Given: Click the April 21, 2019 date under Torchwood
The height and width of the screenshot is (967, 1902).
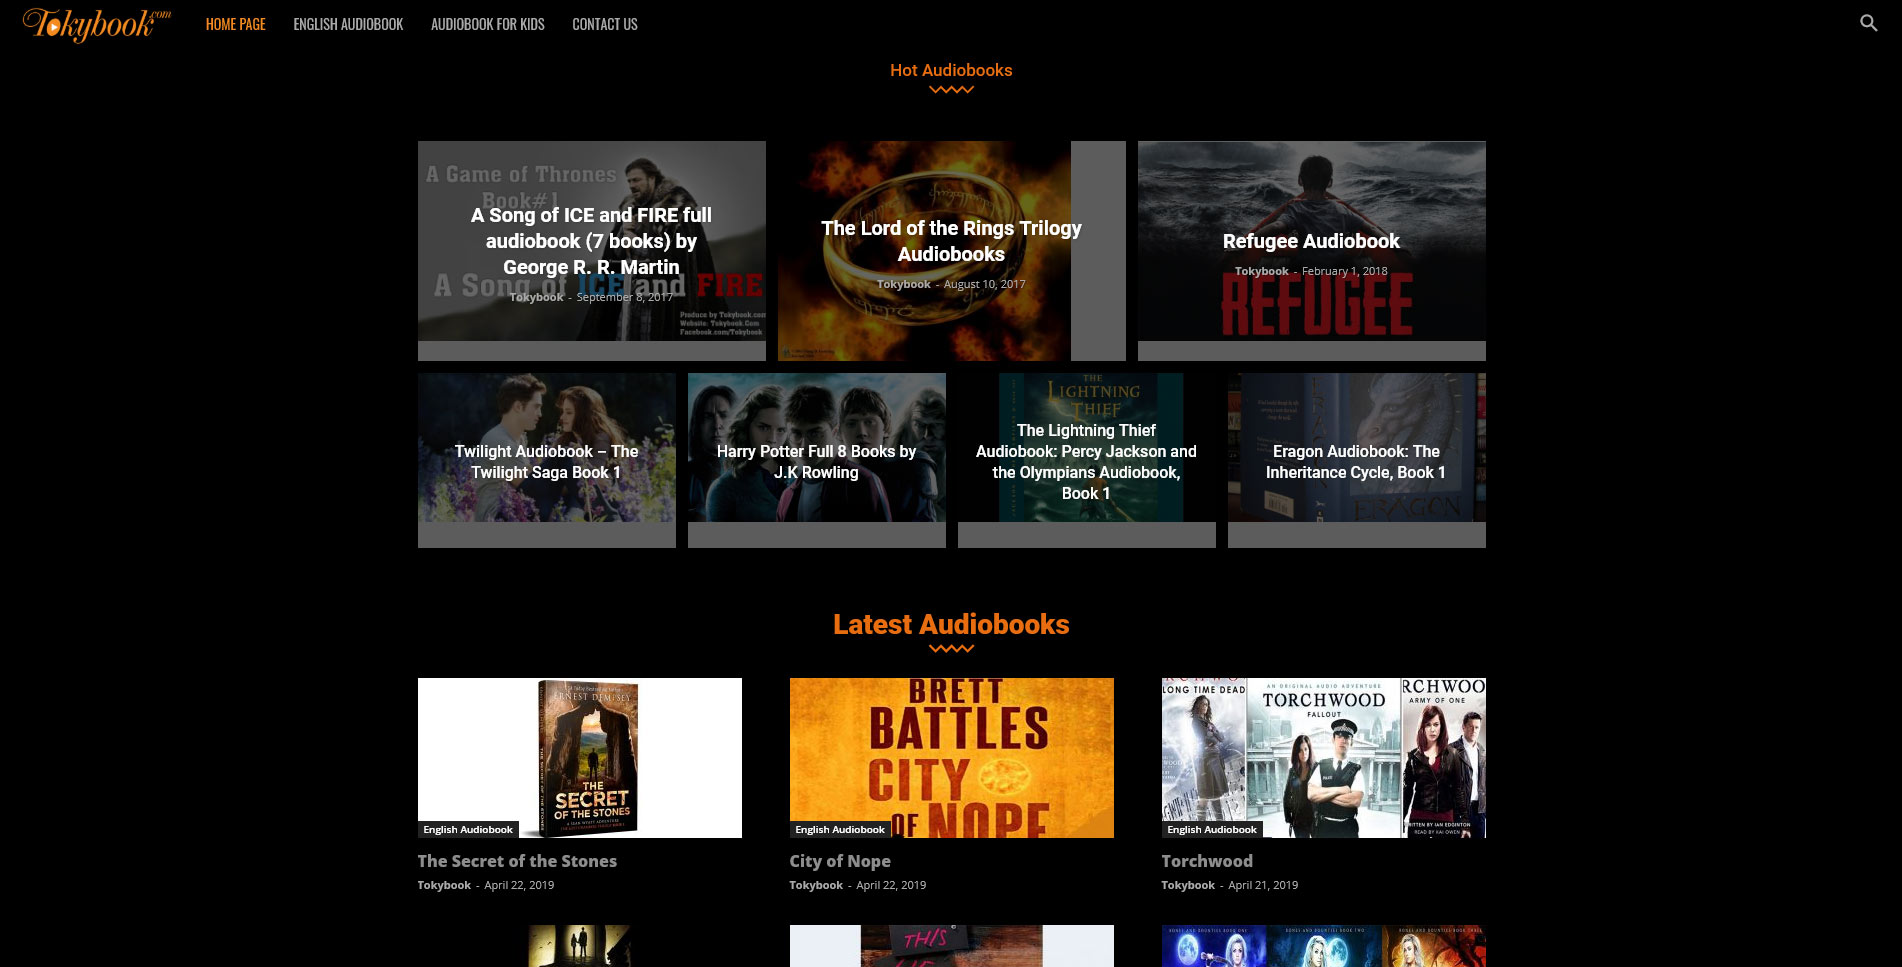Looking at the screenshot, I should (x=1263, y=885).
